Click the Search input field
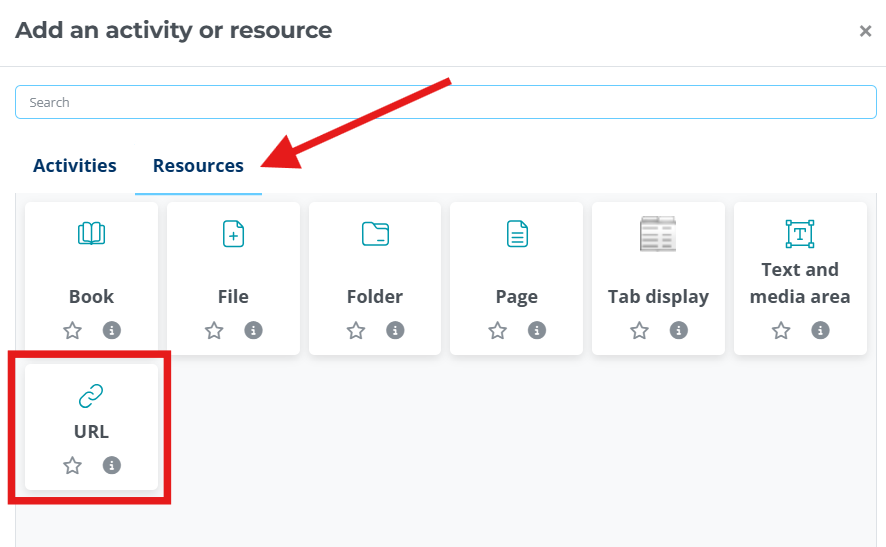This screenshot has height=547, width=886. pos(446,102)
